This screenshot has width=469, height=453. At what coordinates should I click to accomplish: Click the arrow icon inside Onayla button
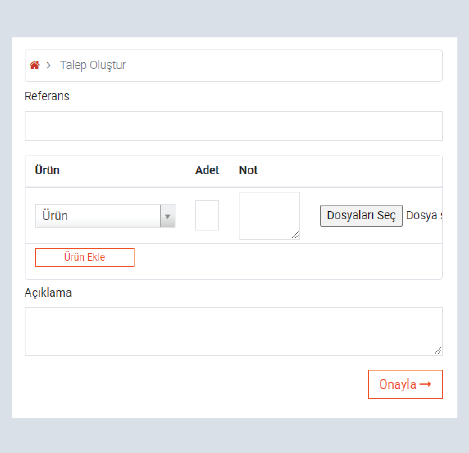[x=425, y=384]
